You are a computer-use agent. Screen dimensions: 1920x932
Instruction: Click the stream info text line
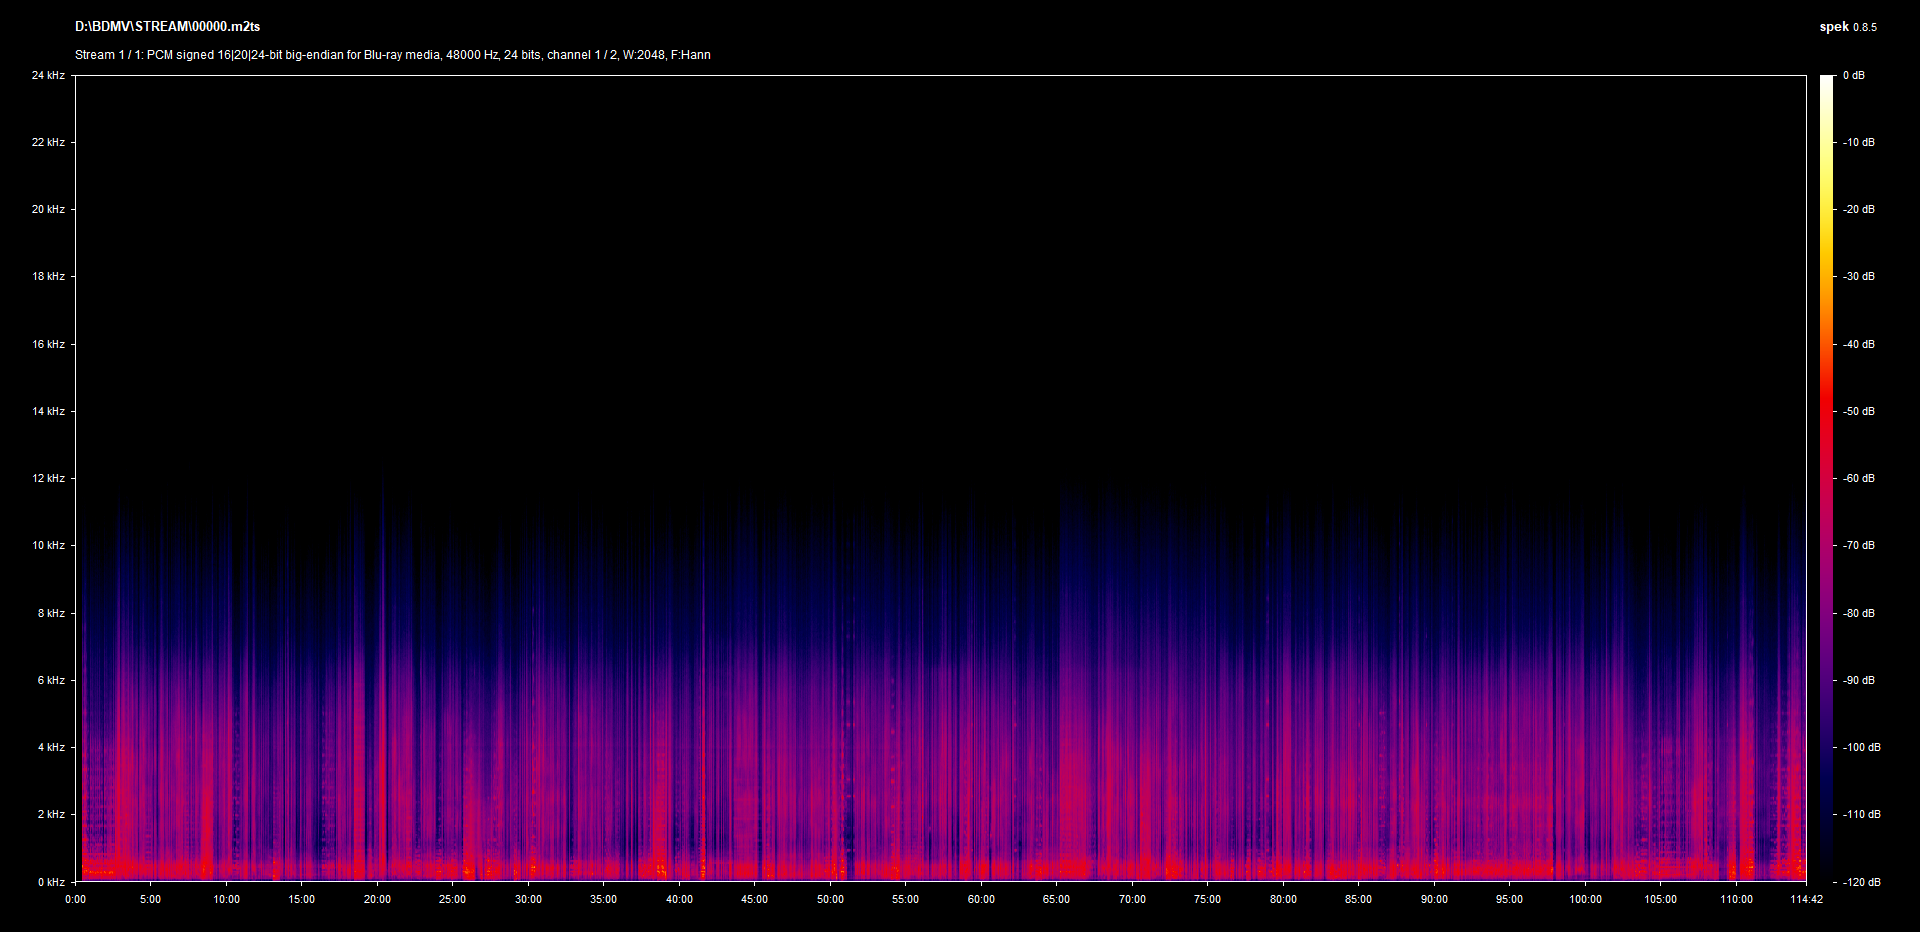coord(392,55)
